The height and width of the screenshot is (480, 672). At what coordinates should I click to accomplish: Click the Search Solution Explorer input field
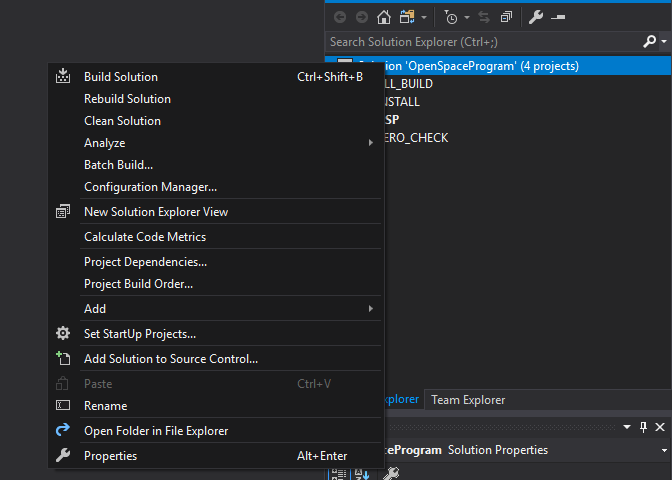click(483, 42)
